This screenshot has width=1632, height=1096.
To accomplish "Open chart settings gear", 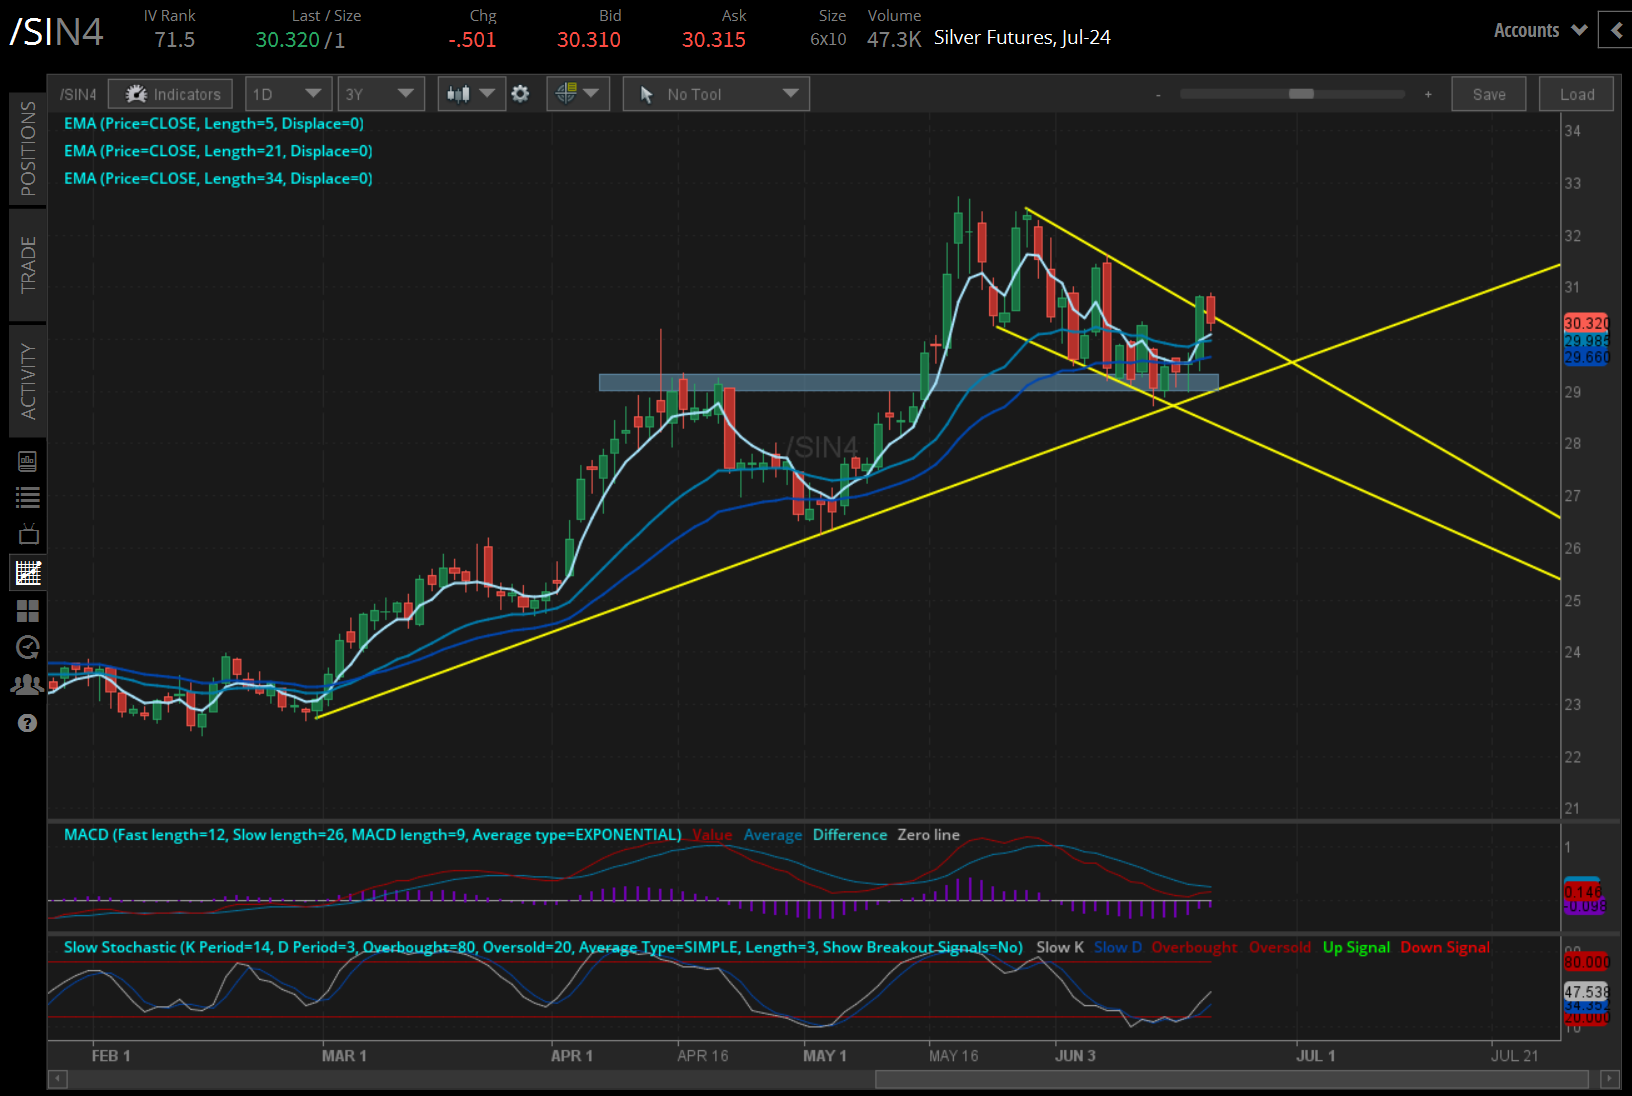I will point(520,94).
